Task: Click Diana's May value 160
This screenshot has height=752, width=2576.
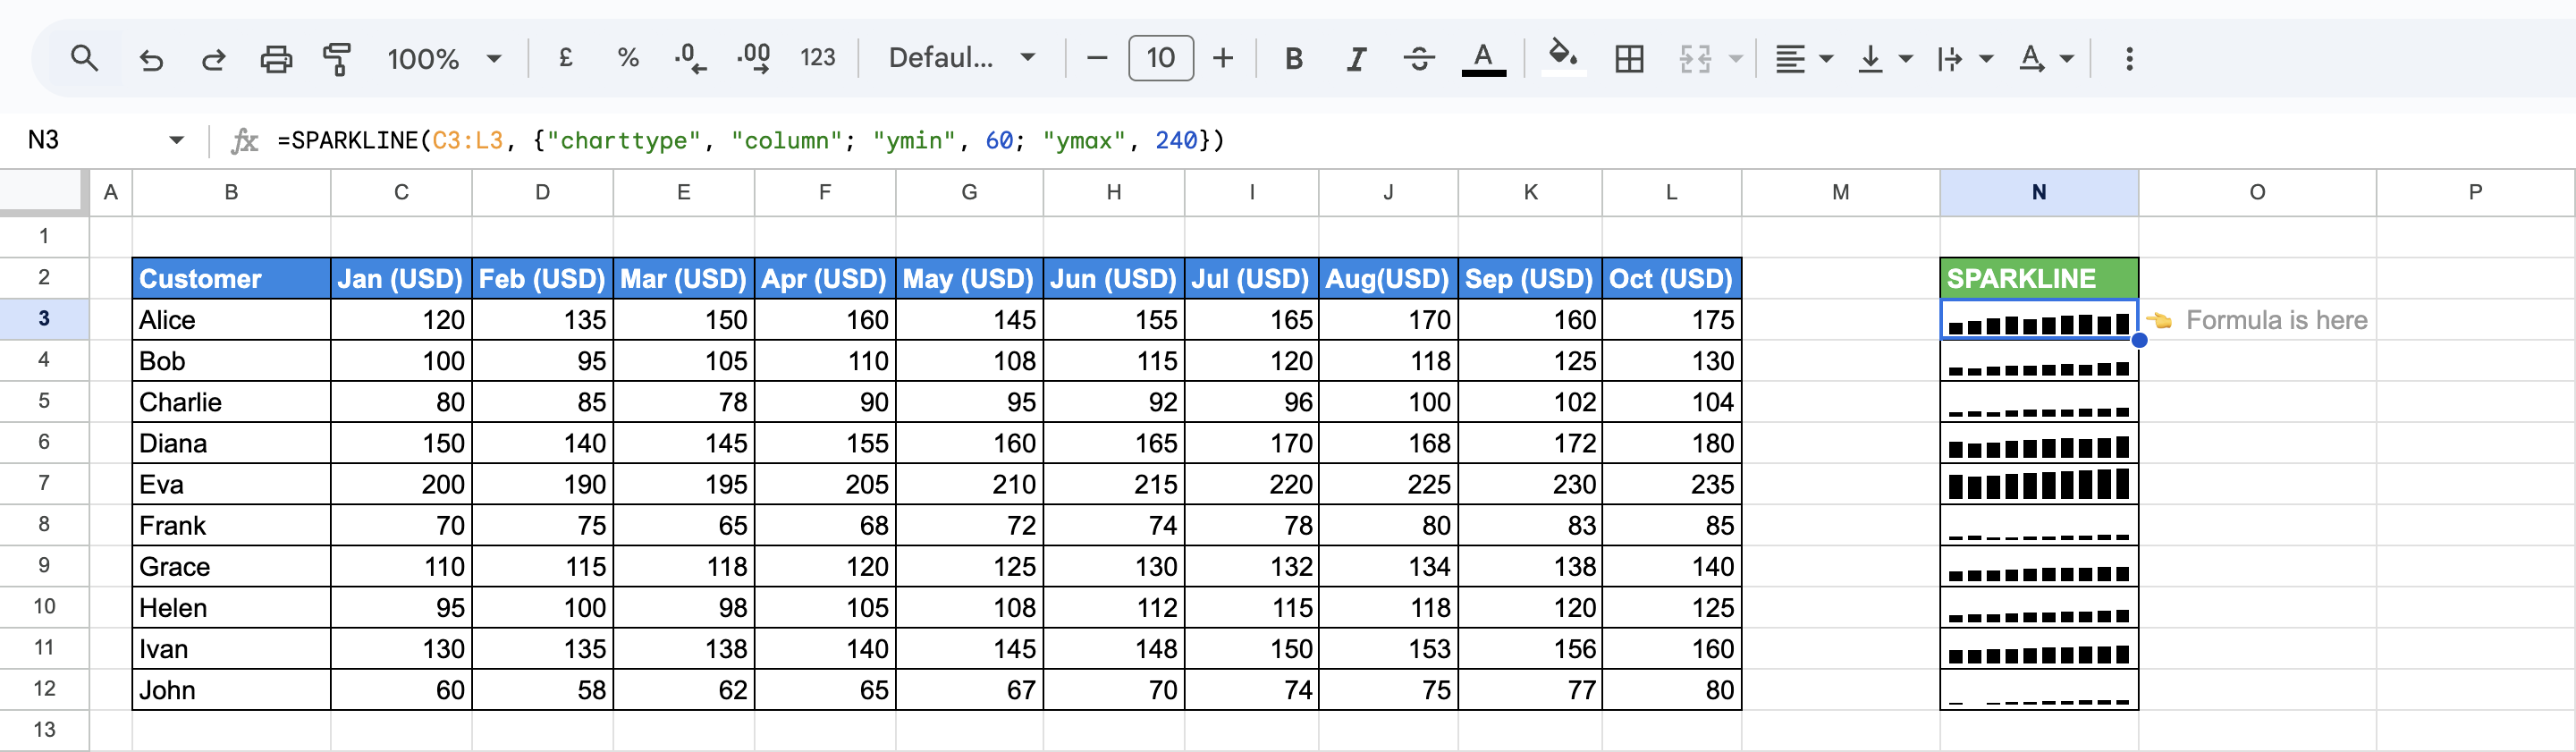Action: pos(969,443)
